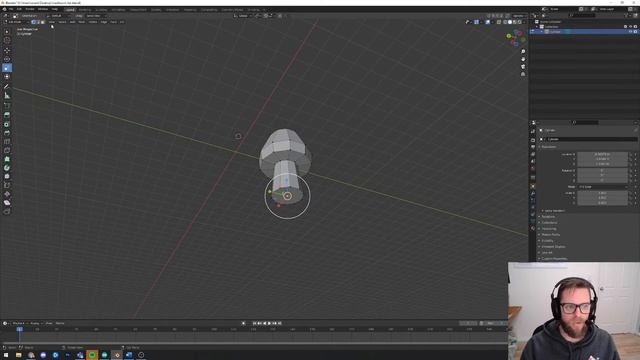The image size is (640, 360).
Task: Open the File menu
Action: pyautogui.click(x=11, y=9)
